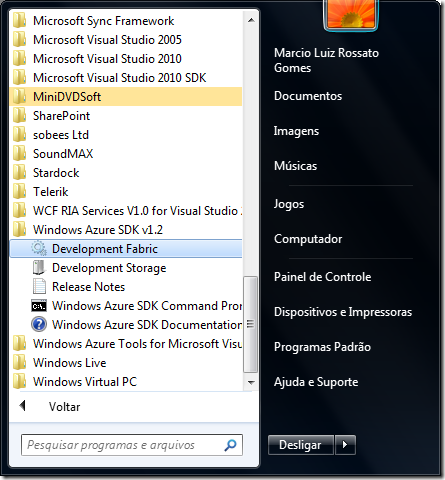Open Release Notes document icon

tap(39, 287)
